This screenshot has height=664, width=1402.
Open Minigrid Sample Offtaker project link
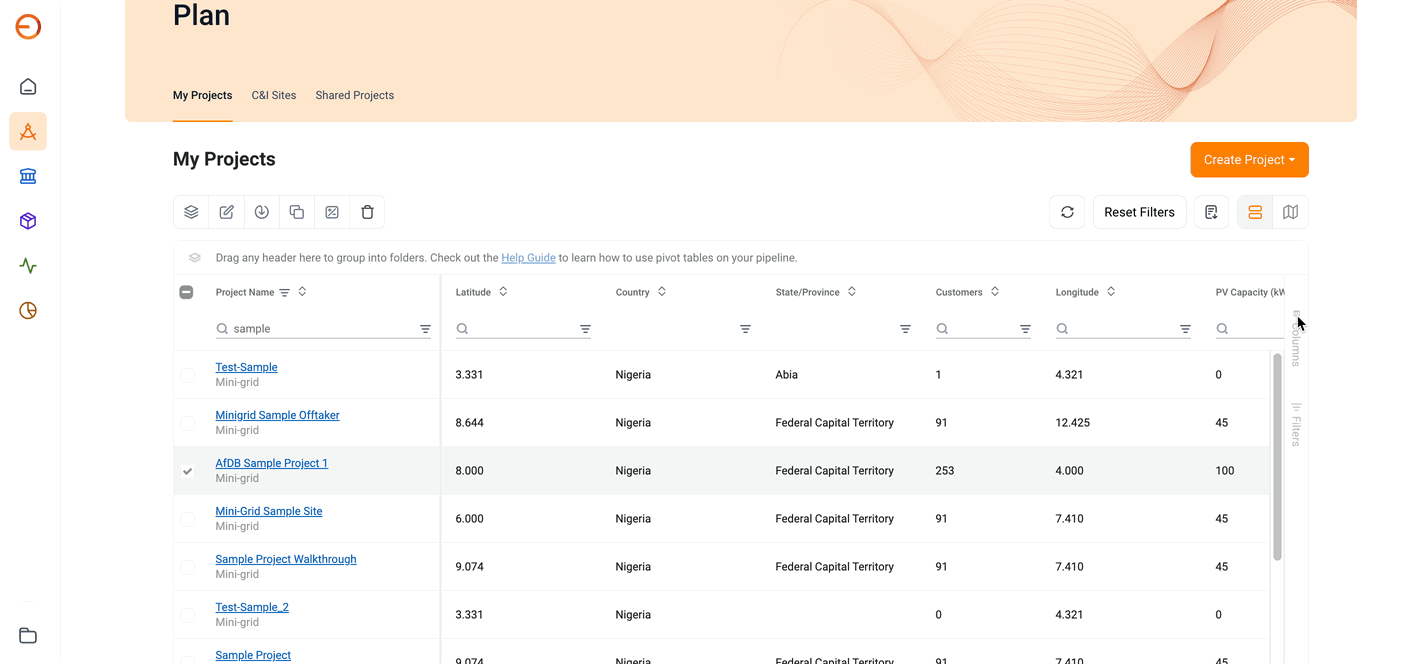[277, 415]
